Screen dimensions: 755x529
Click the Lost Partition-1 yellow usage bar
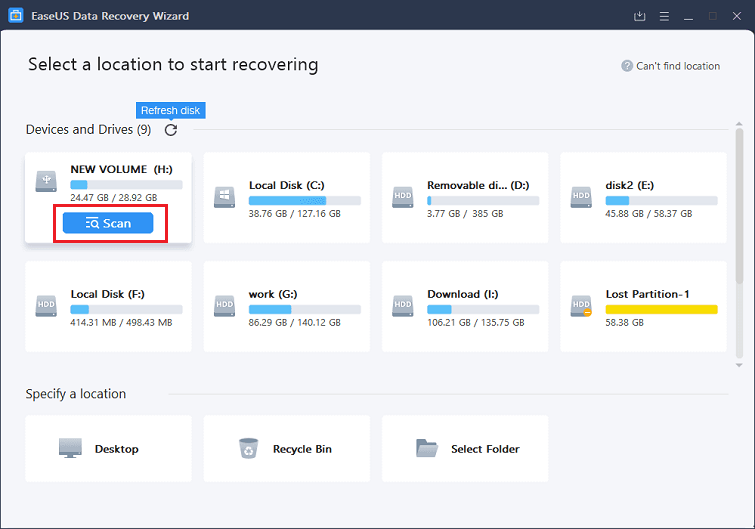tap(661, 310)
